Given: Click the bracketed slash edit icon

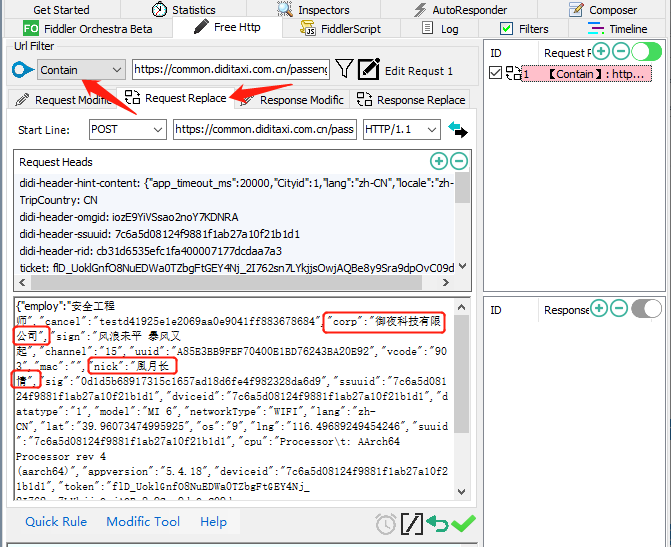Looking at the screenshot, I should coord(412,524).
